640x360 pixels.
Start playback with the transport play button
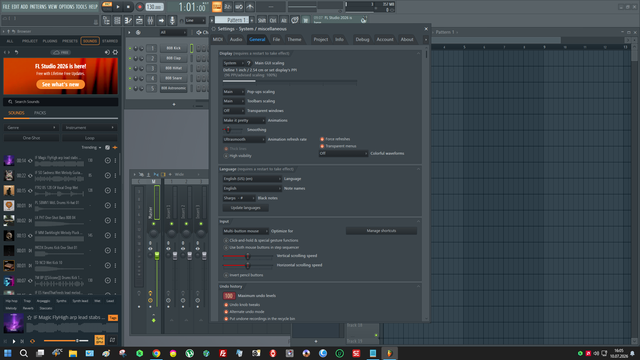pos(118,7)
